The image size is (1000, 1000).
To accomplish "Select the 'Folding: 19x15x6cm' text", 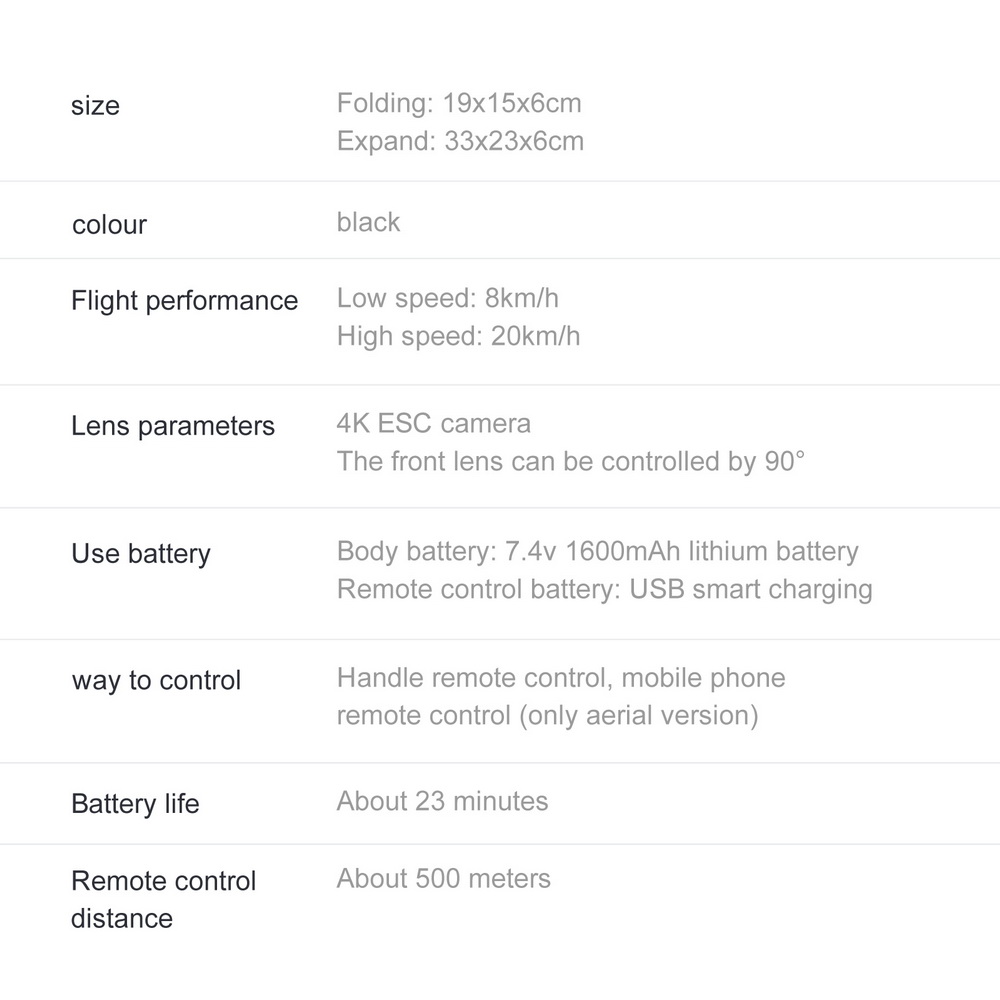I will 459,103.
